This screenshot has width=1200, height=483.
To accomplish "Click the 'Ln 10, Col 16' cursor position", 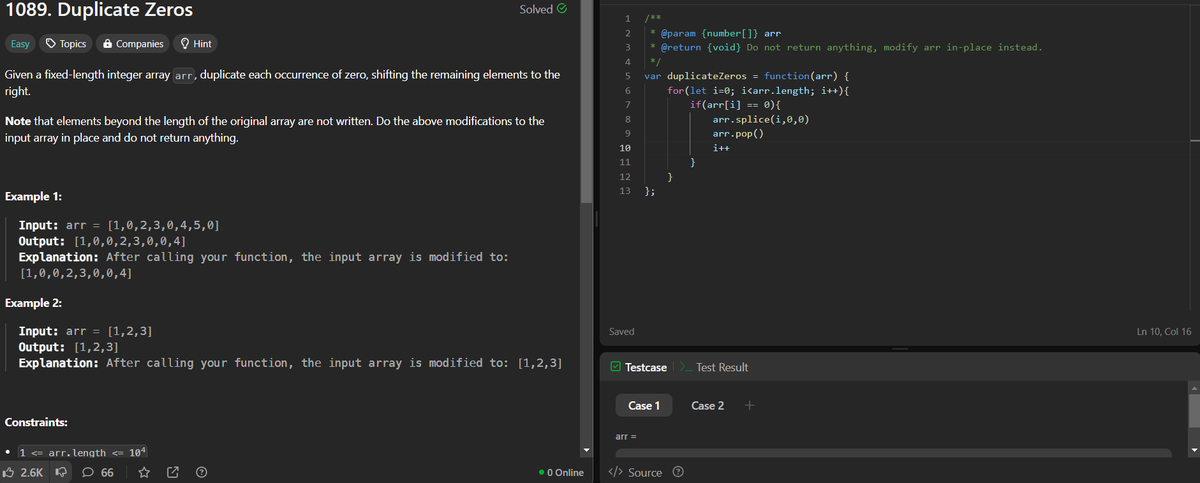I will point(1164,331).
